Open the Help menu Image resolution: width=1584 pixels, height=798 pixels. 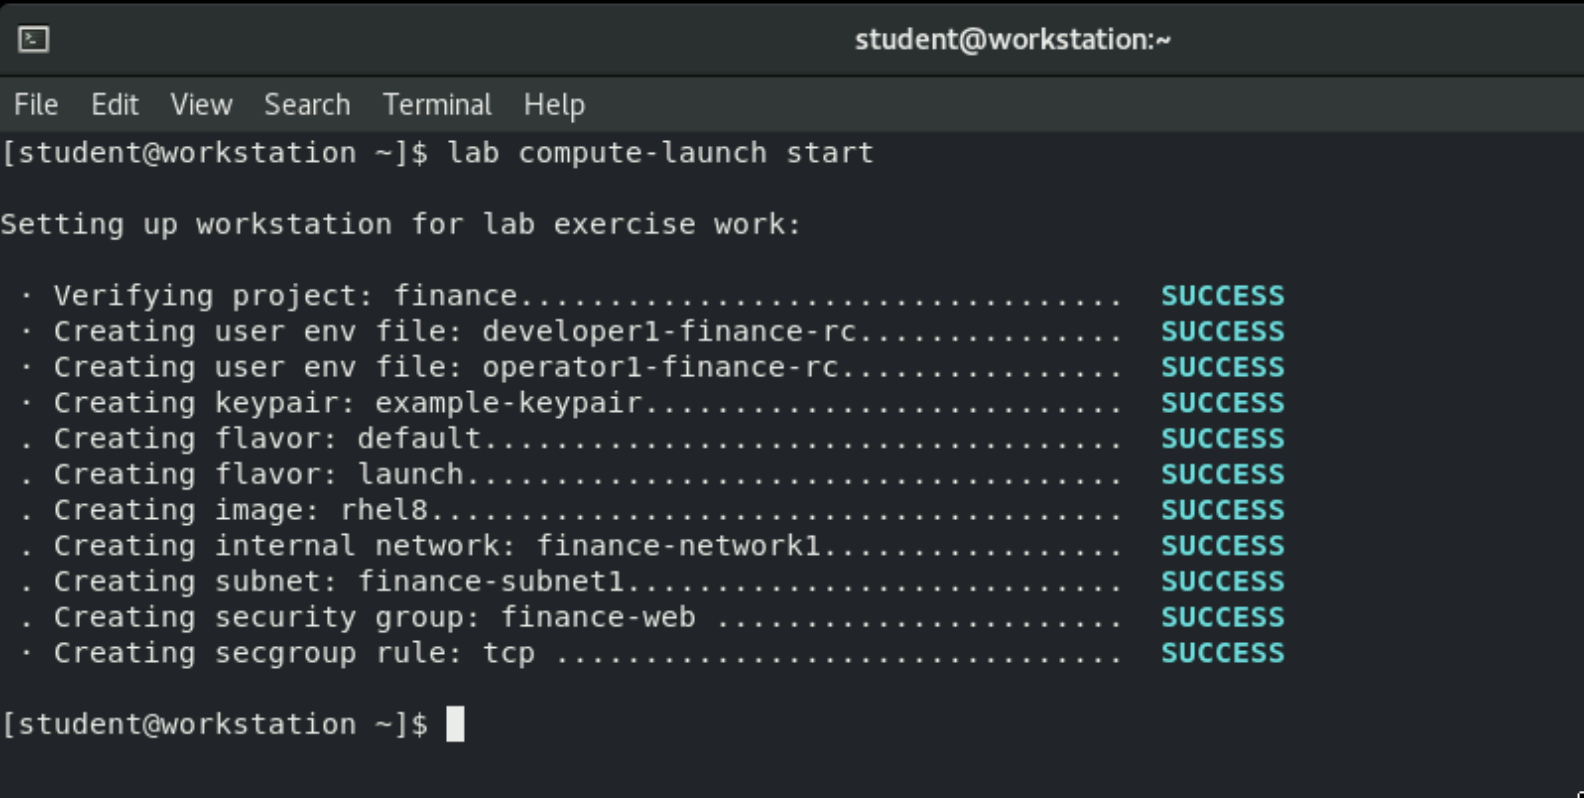(x=554, y=105)
